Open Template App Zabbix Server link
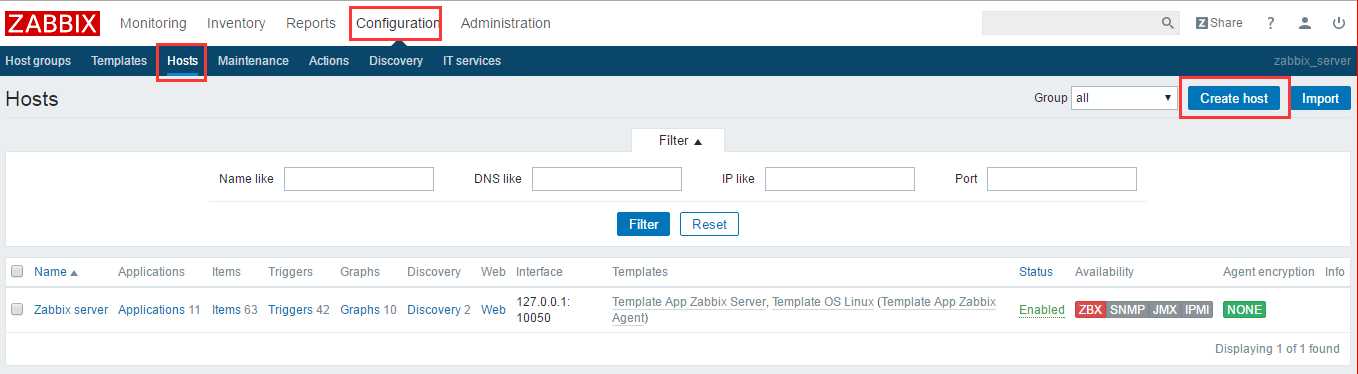Viewport: 1358px width, 374px height. coord(689,301)
